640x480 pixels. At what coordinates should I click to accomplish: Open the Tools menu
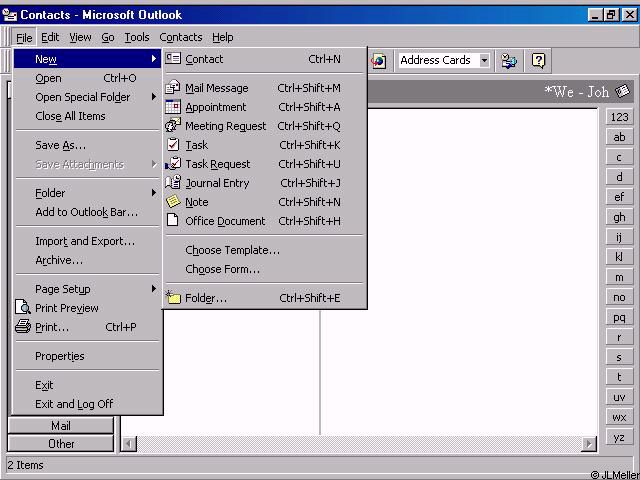click(137, 38)
